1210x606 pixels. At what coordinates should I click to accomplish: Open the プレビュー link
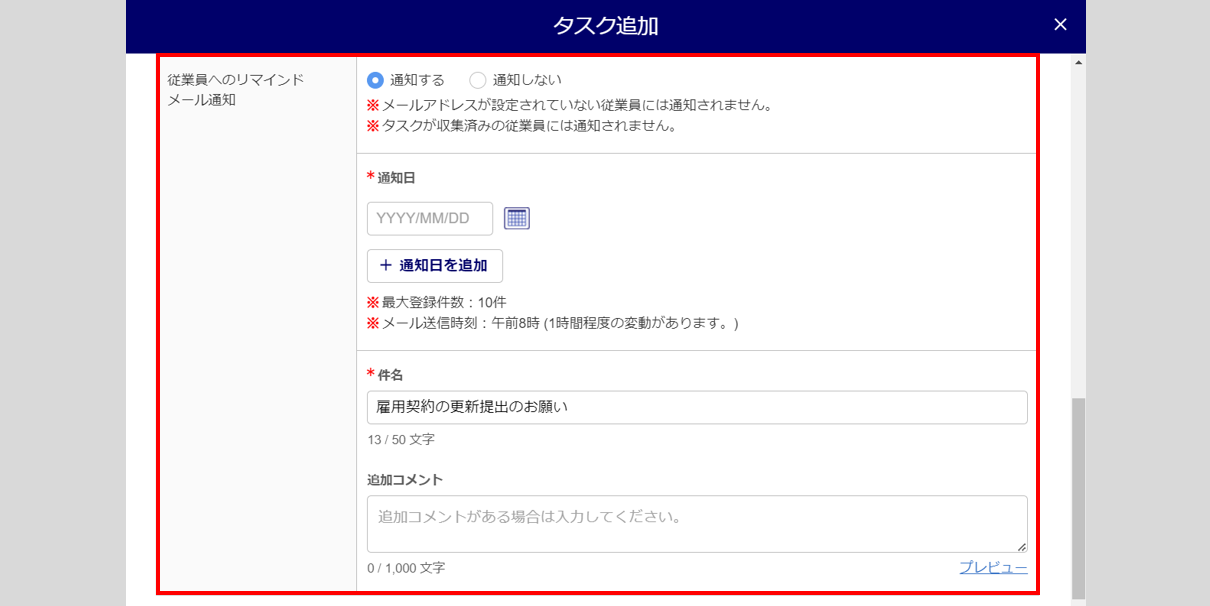[x=993, y=568]
